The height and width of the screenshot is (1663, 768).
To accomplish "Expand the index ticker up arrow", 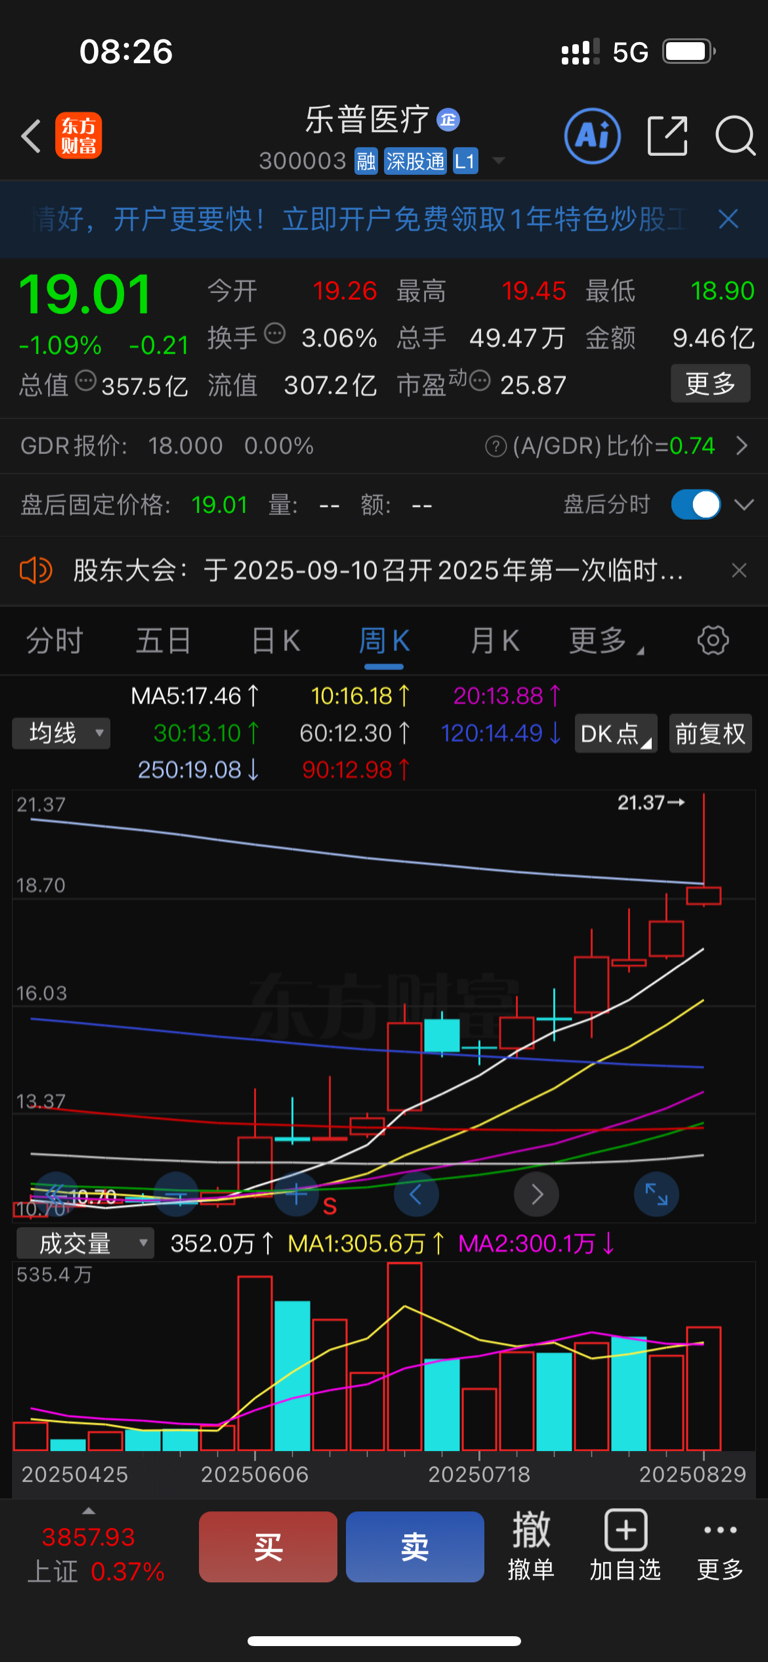I will point(88,1511).
